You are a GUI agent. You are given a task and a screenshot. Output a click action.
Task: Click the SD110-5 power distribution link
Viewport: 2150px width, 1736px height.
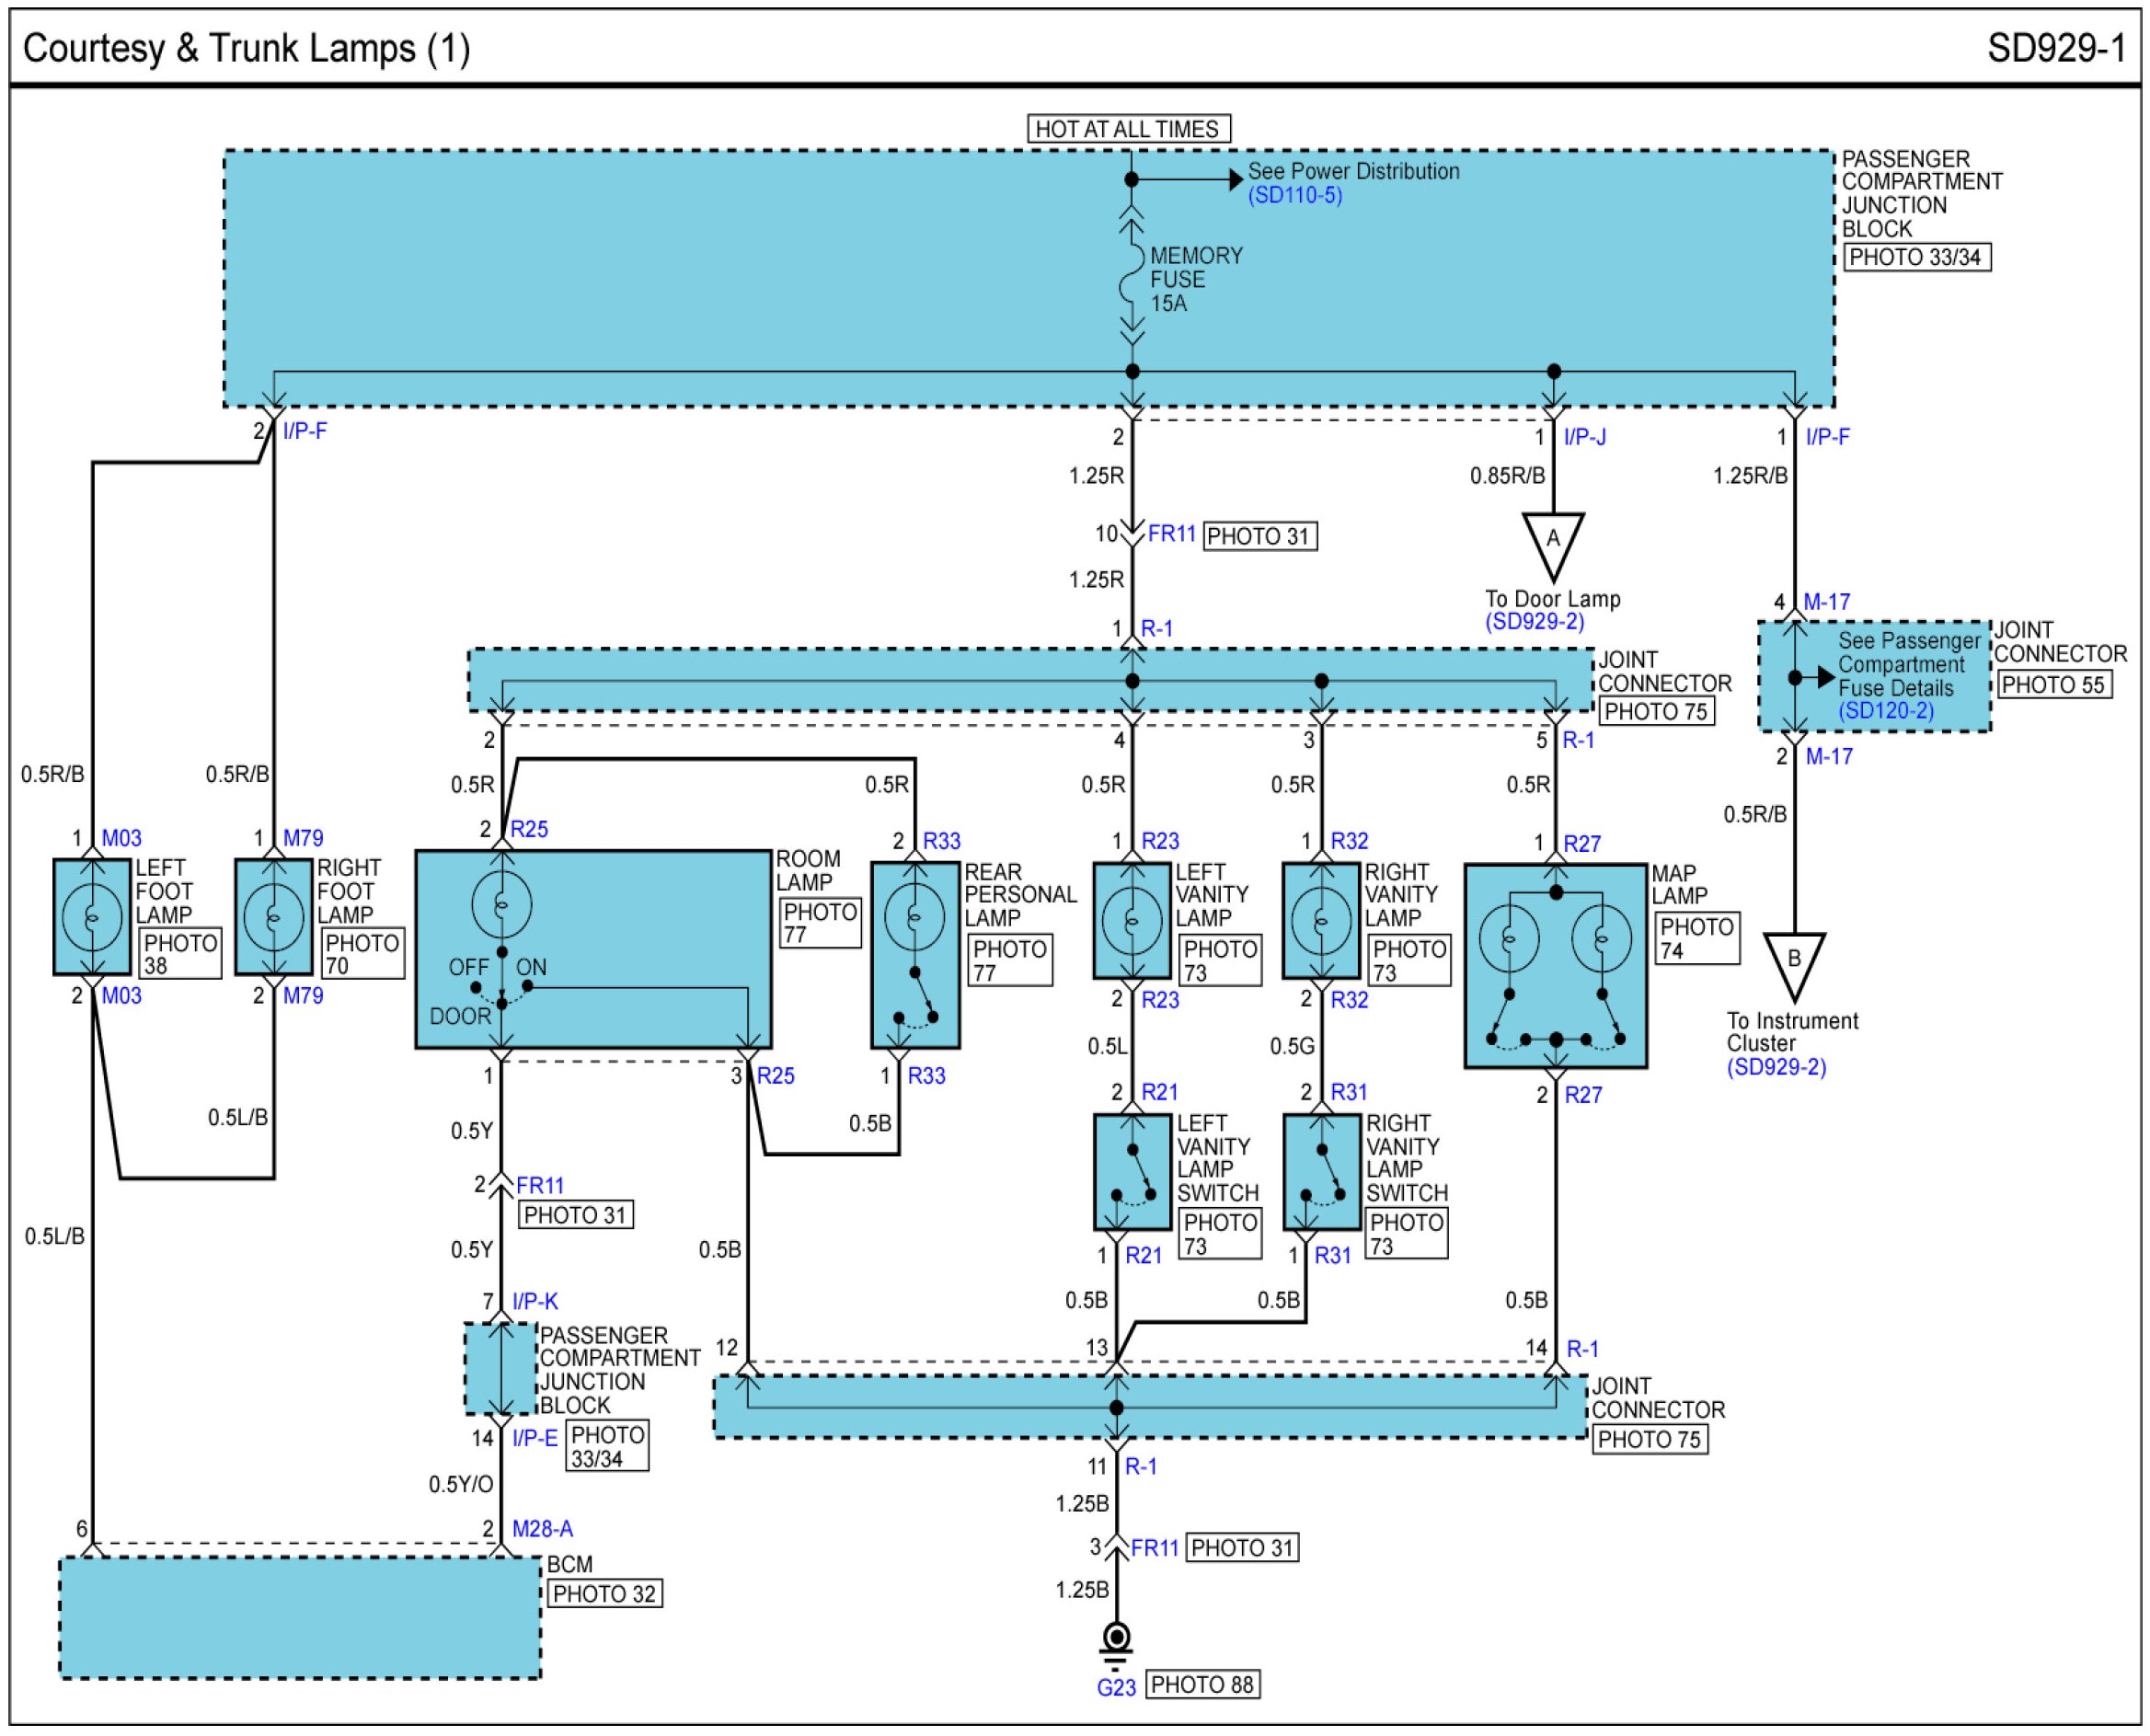coord(1294,195)
